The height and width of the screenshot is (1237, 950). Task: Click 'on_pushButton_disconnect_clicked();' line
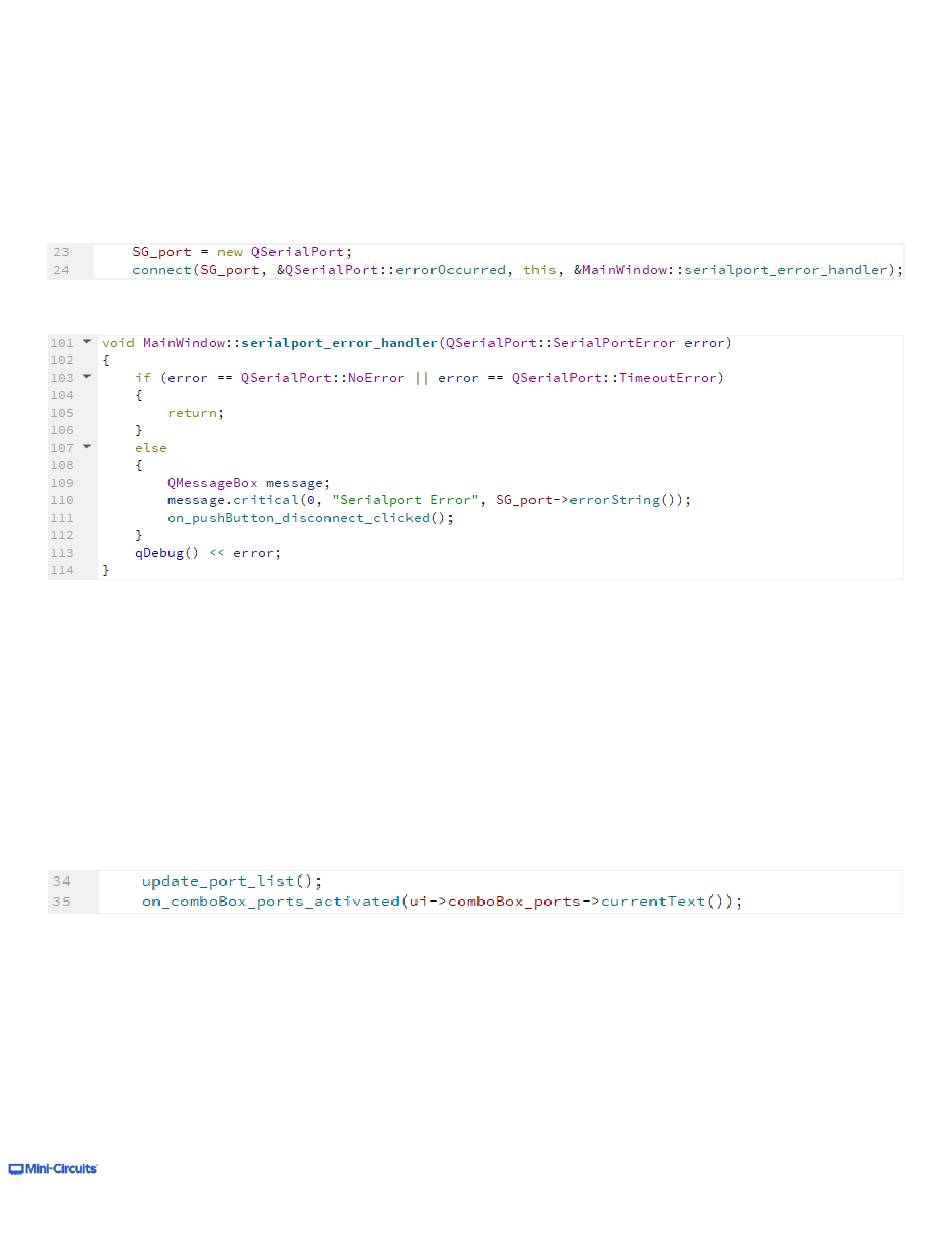pos(311,517)
